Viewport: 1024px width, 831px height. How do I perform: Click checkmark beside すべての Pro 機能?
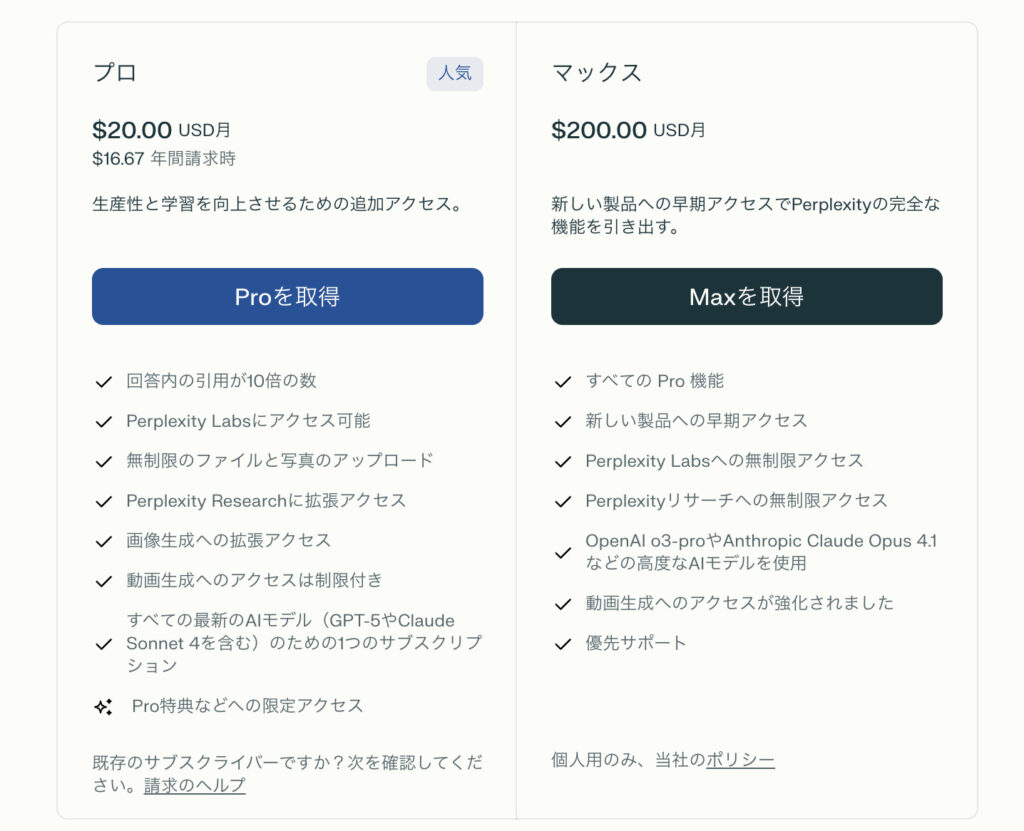tap(562, 381)
